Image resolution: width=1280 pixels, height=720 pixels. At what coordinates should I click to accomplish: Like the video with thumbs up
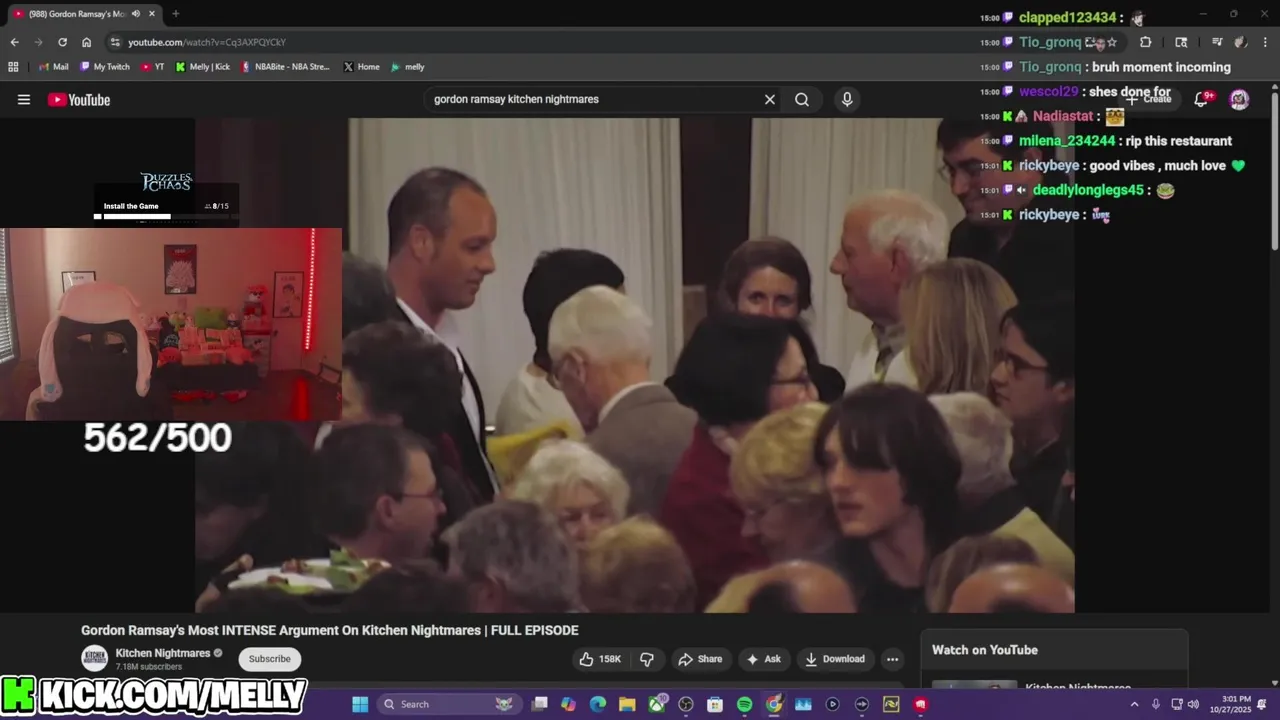click(600, 659)
